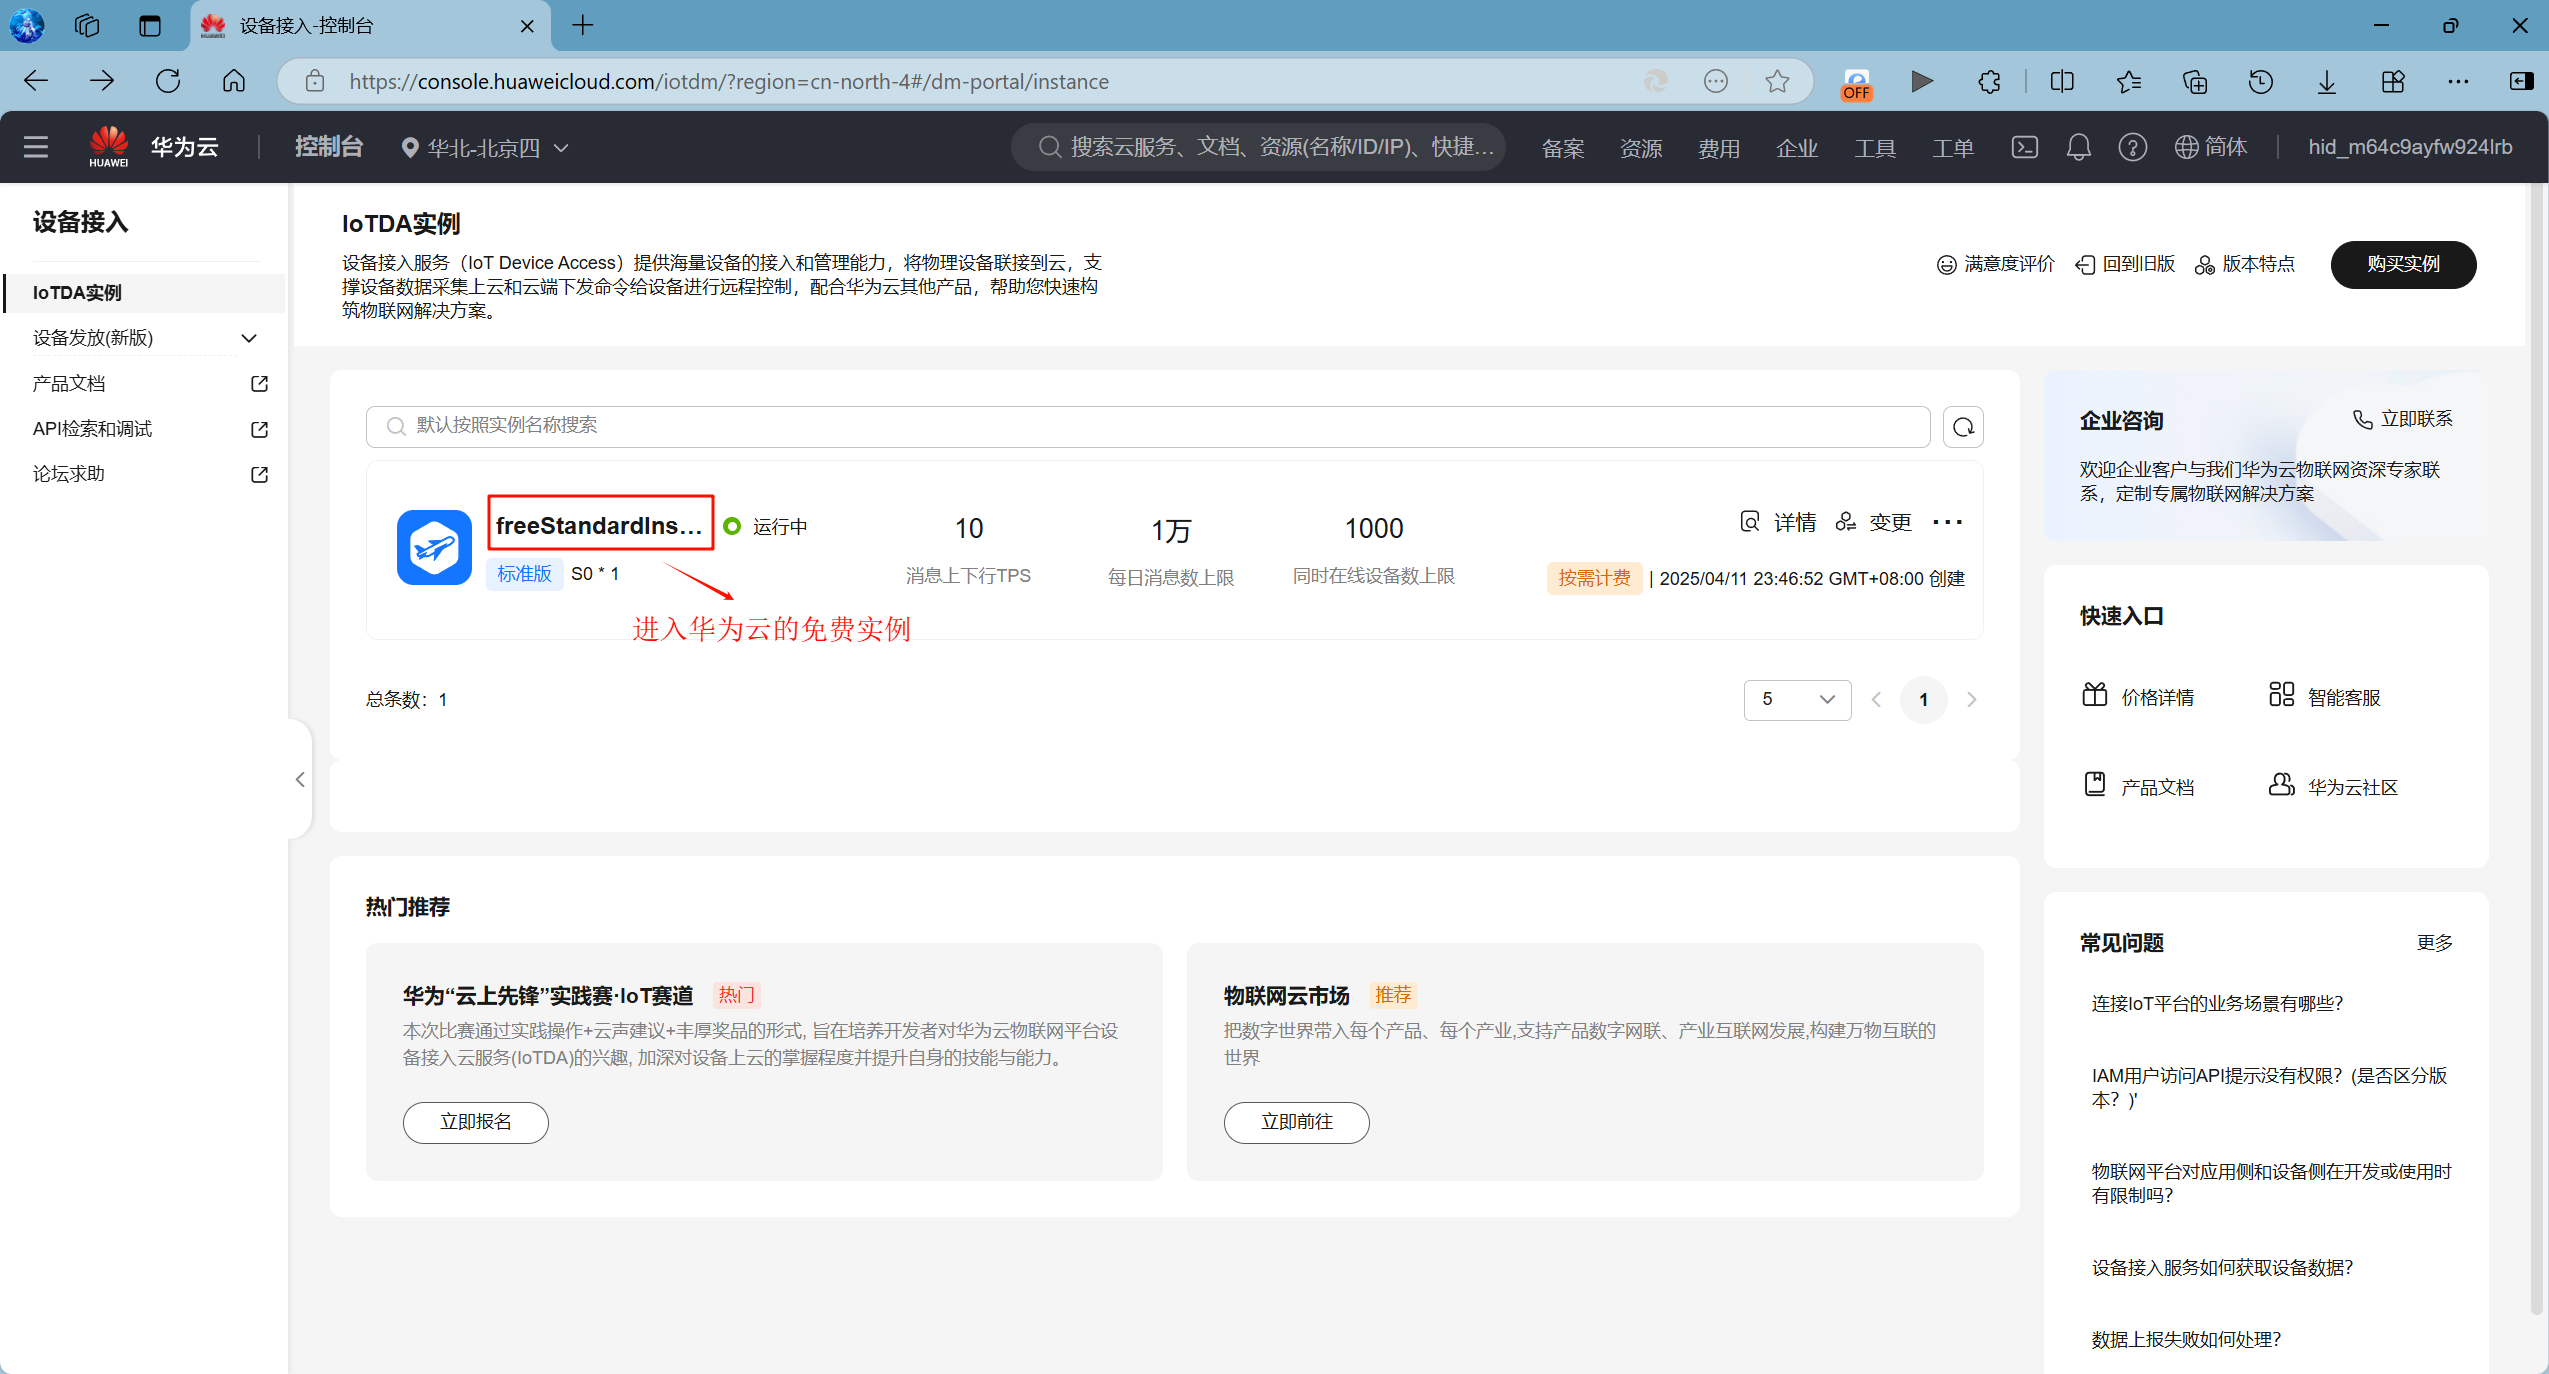Open the instance three-dot more menu
Viewport: 2549px width, 1374px height.
tap(1947, 522)
